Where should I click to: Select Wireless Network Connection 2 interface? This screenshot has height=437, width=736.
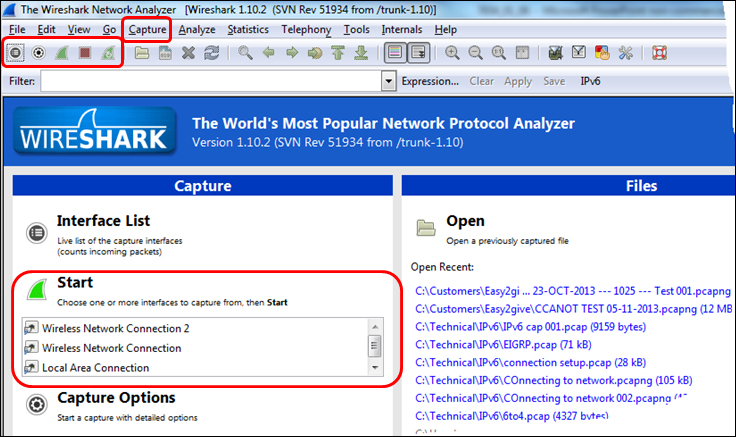(115, 329)
